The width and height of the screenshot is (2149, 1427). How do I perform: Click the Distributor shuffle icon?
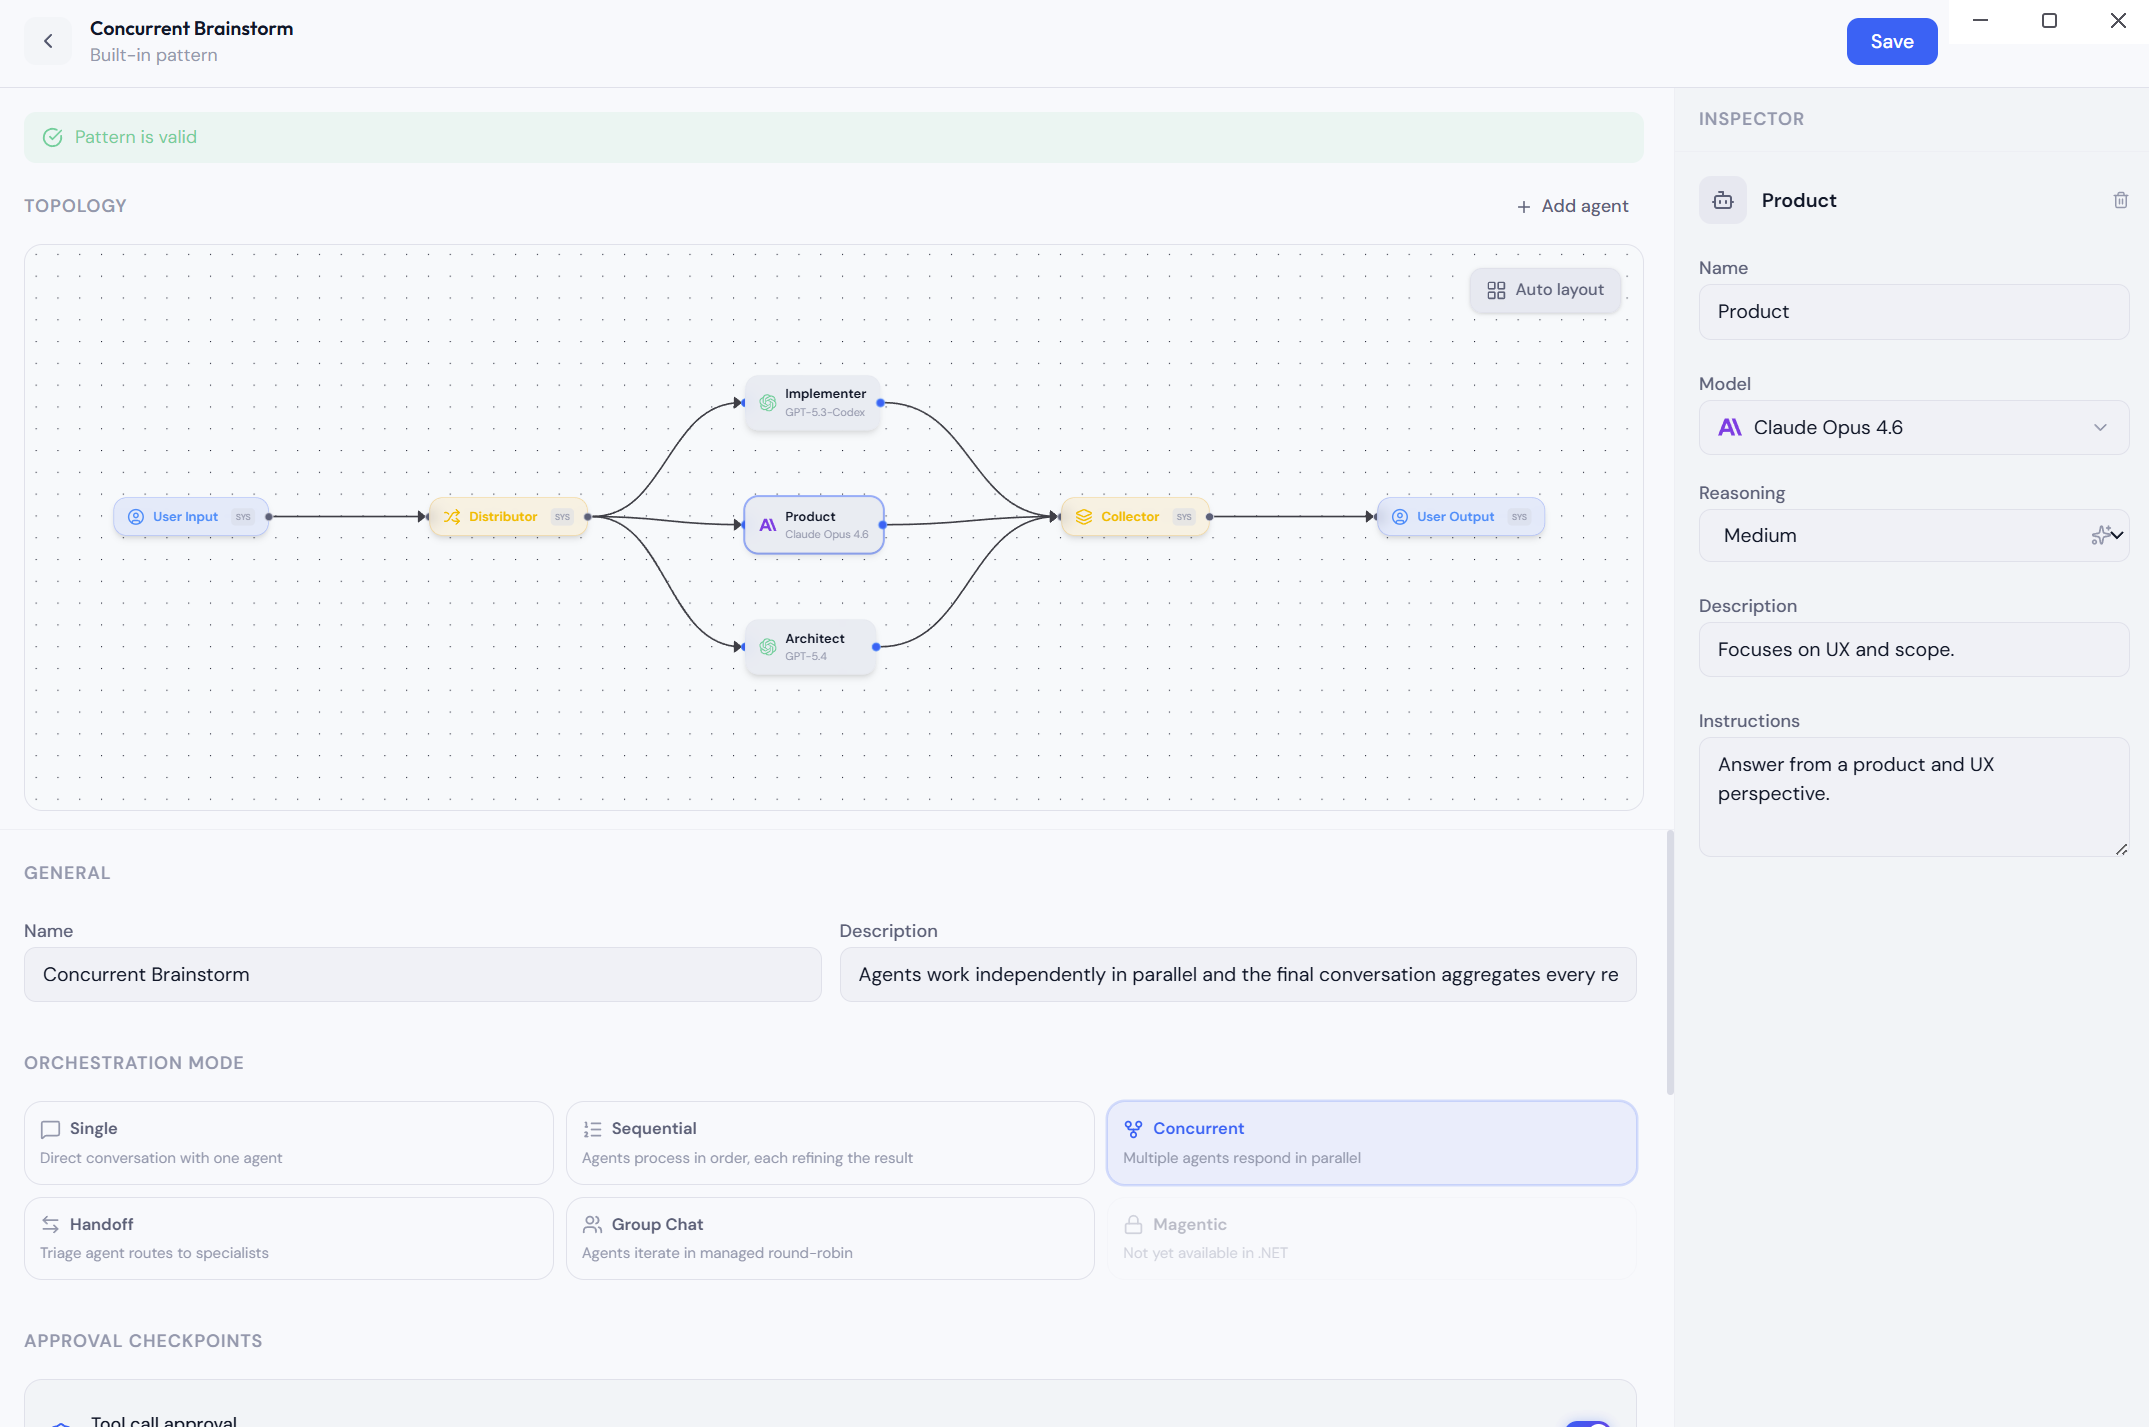point(452,517)
